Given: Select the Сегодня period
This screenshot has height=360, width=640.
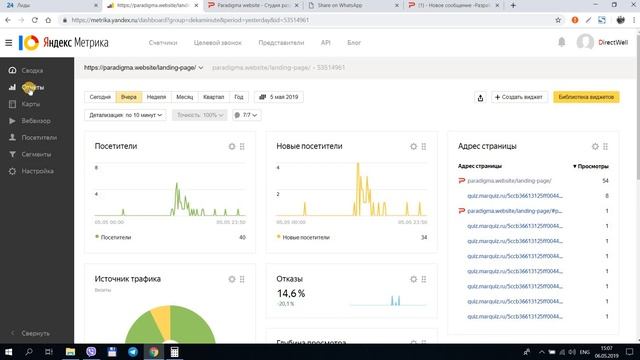Looking at the screenshot, I should tap(100, 97).
